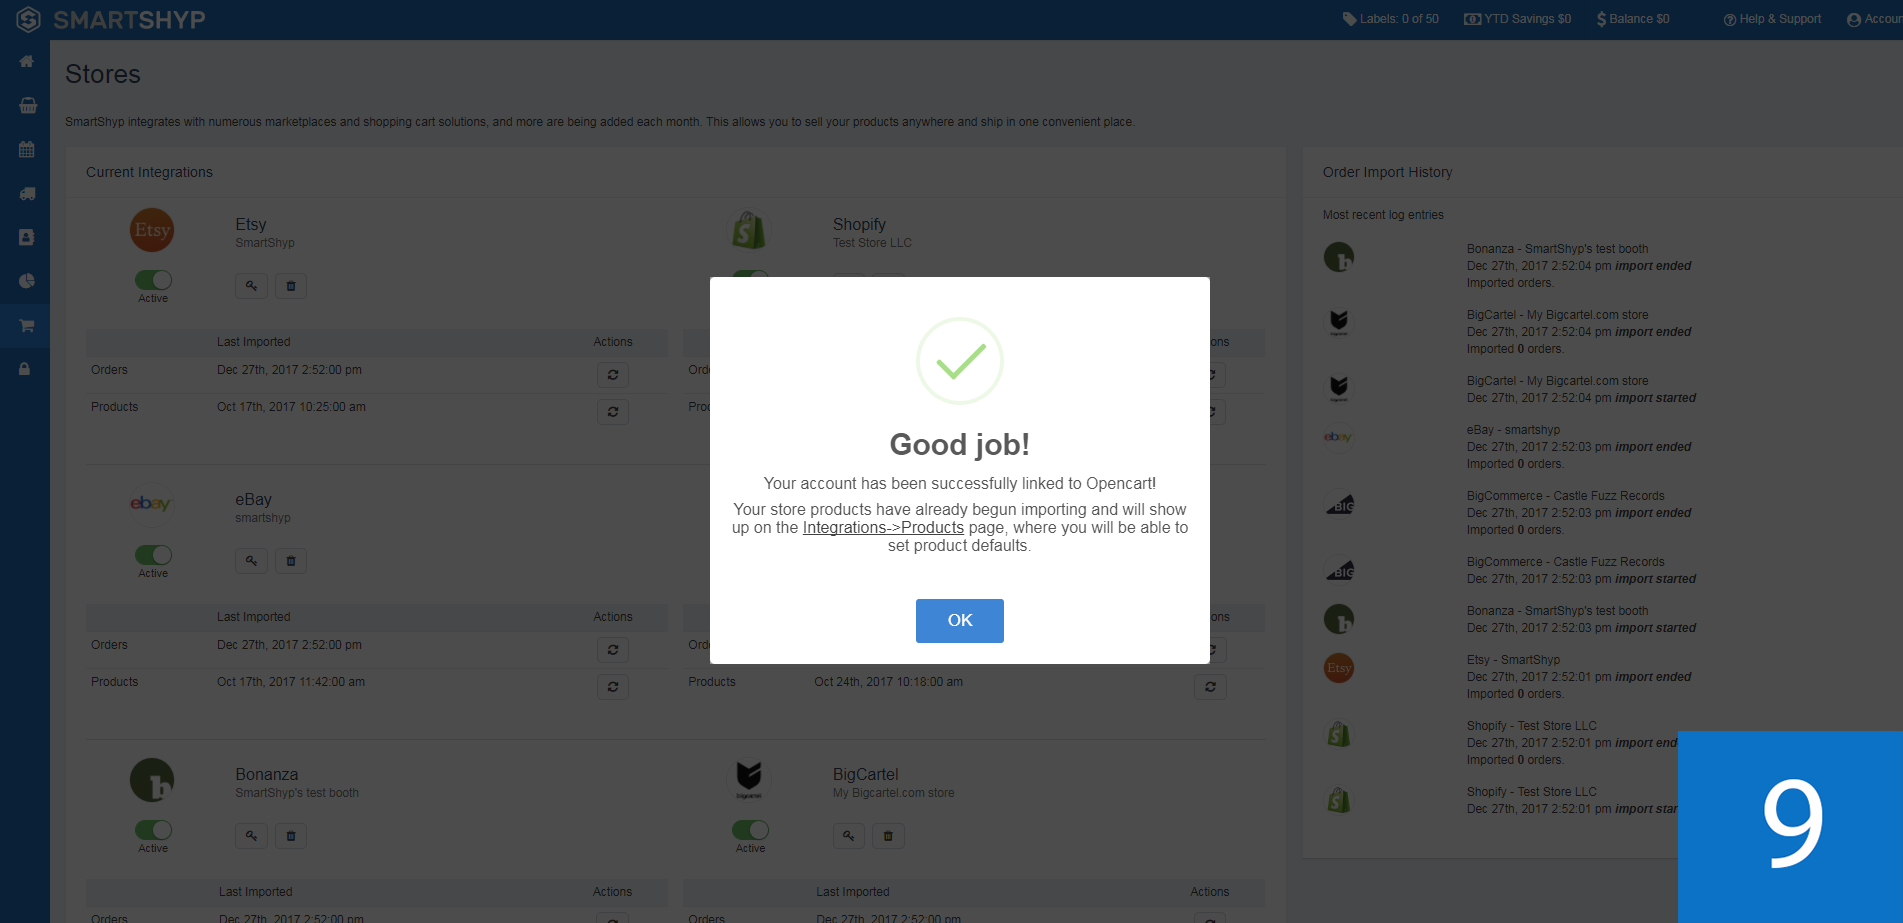1903x923 pixels.
Task: Click the Etsy store name heading
Action: pos(251,224)
